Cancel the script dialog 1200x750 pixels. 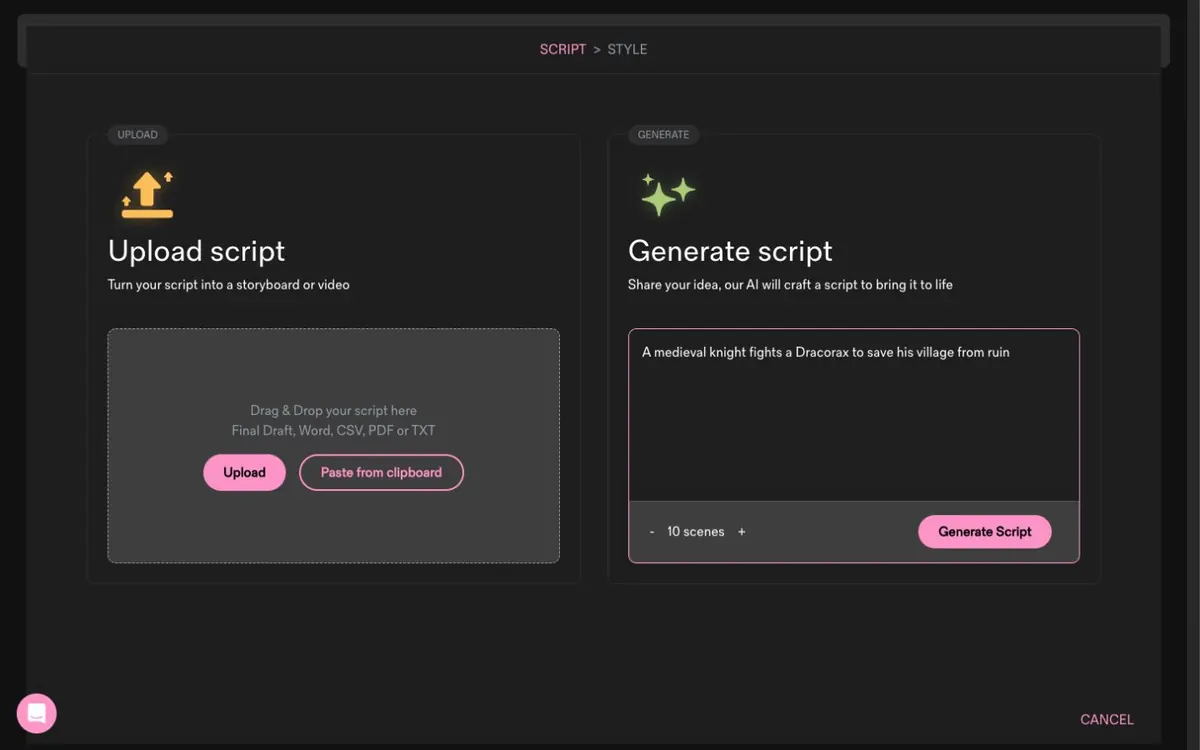click(1106, 719)
